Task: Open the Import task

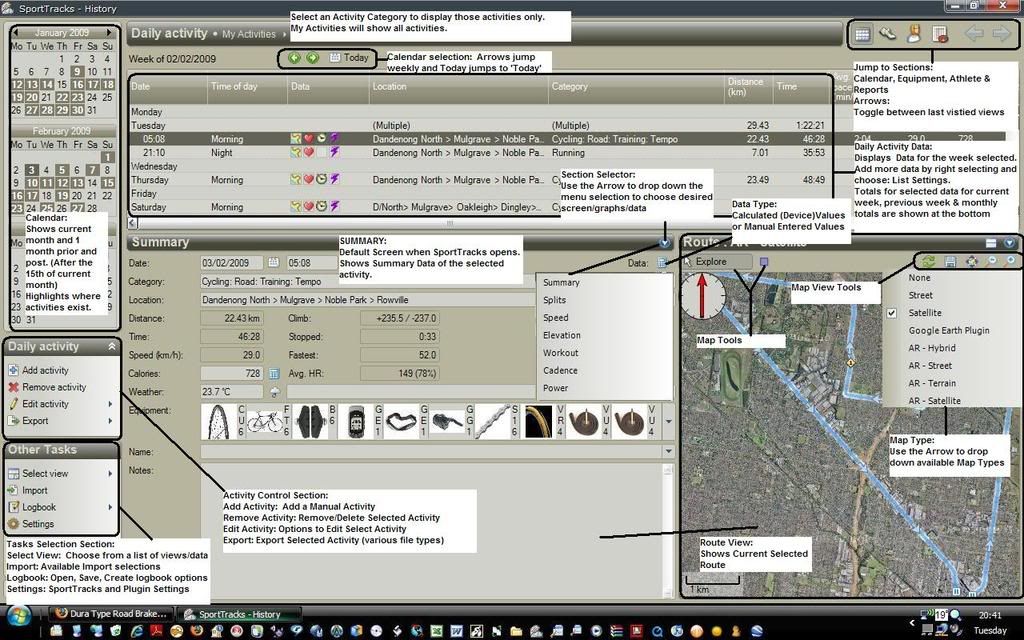Action: (35, 490)
